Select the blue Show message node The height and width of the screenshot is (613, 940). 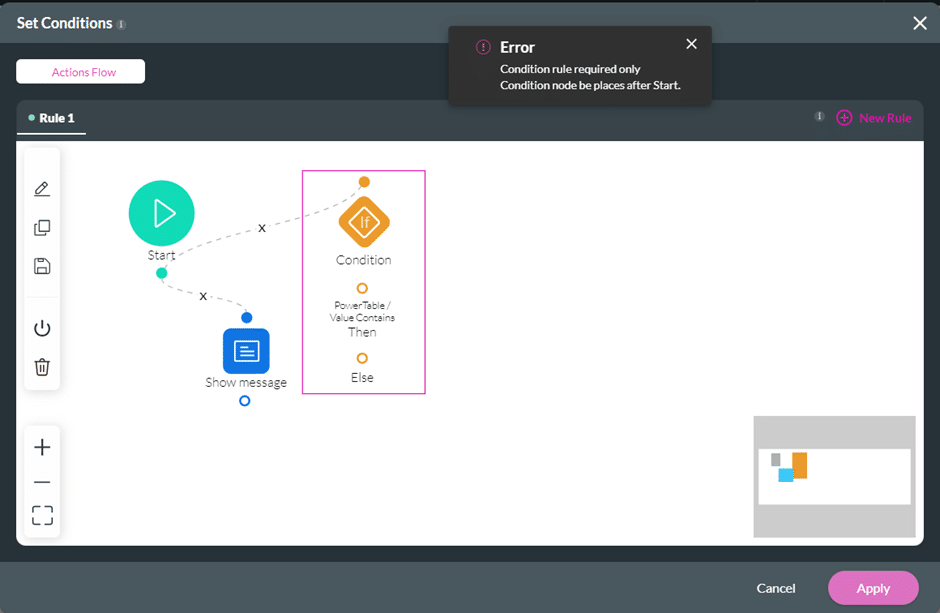coord(246,351)
